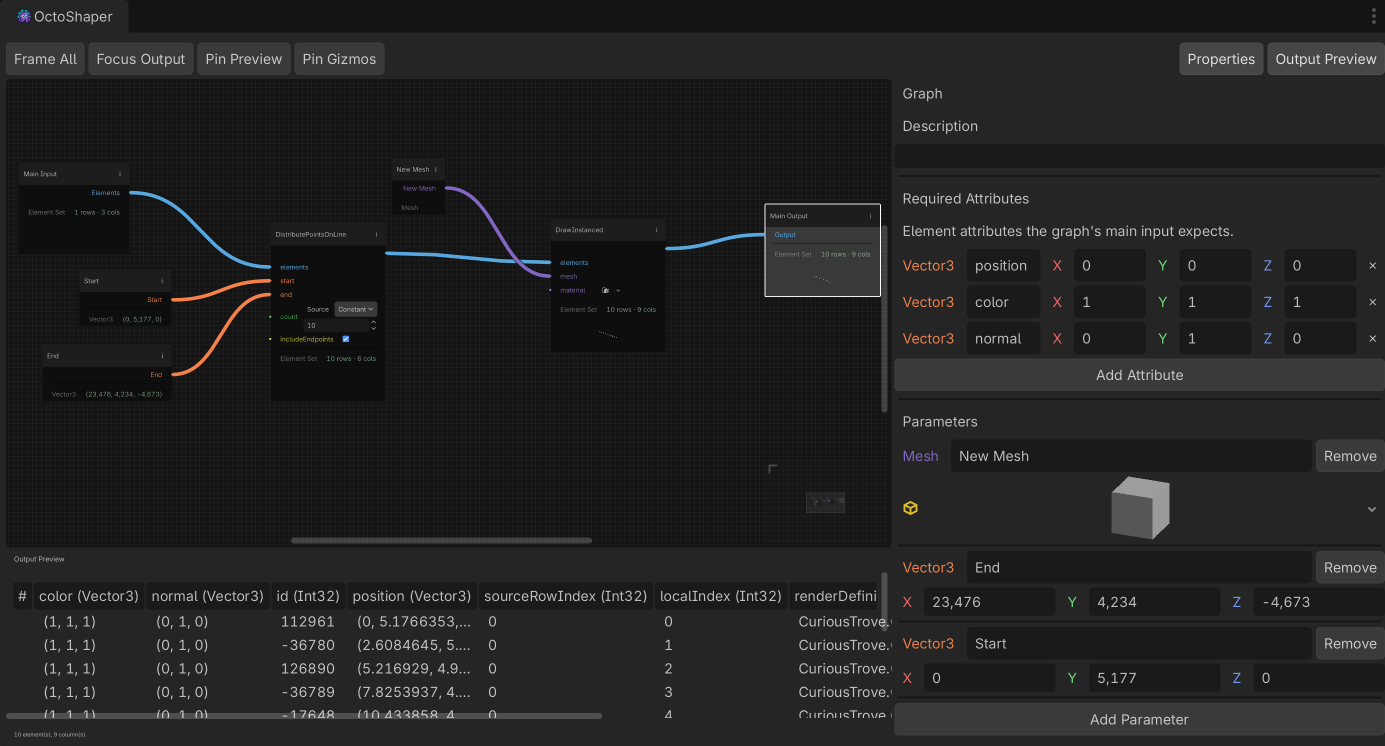Viewport: 1385px width, 746px height.
Task: Edit the Start parameter Y value 5,177
Action: [1154, 678]
